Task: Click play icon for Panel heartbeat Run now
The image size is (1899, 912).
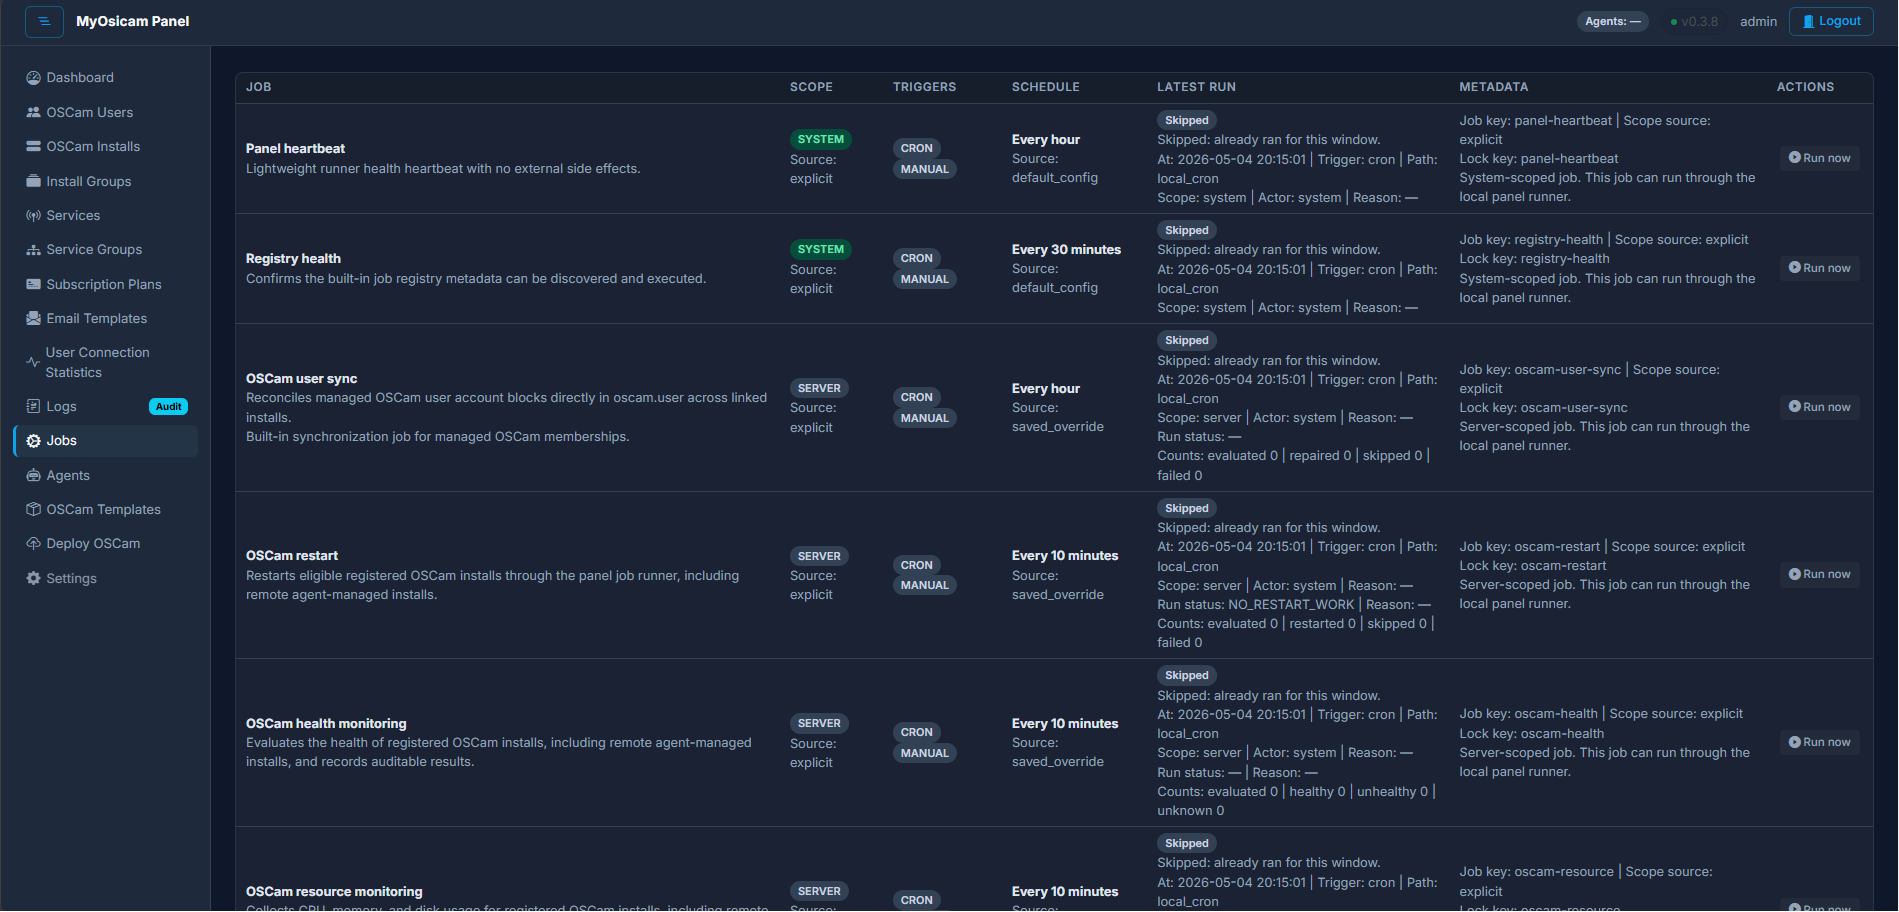Action: [1794, 157]
